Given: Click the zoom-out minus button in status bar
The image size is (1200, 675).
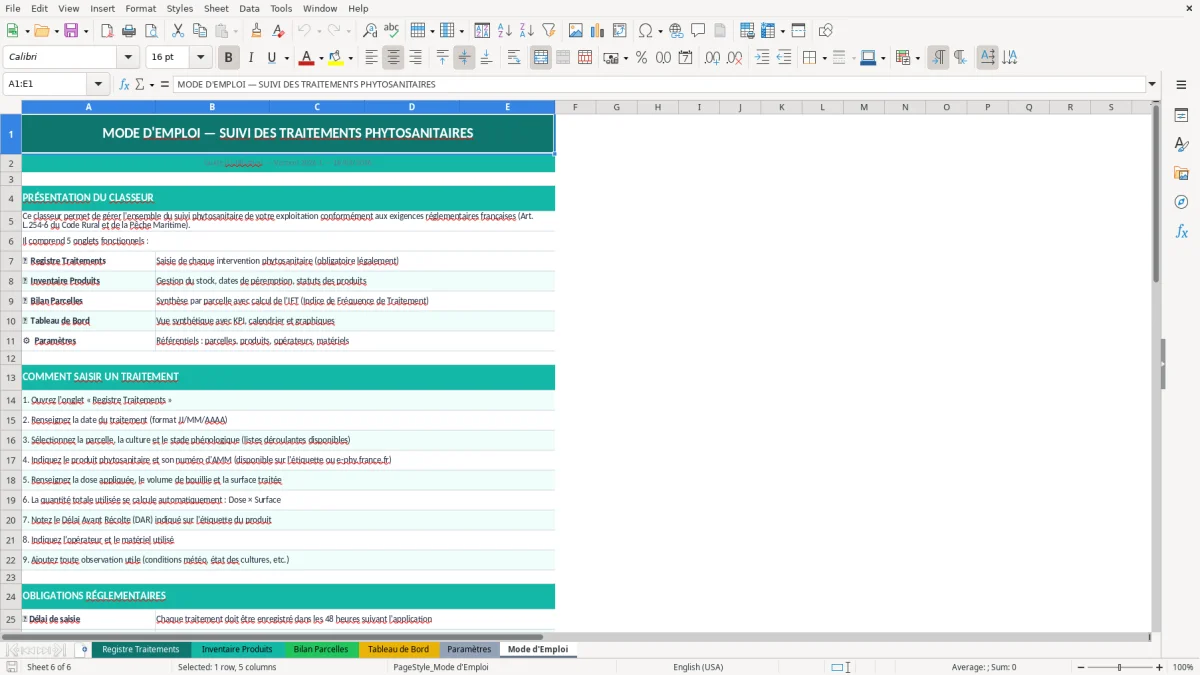Looking at the screenshot, I should click(x=1080, y=667).
